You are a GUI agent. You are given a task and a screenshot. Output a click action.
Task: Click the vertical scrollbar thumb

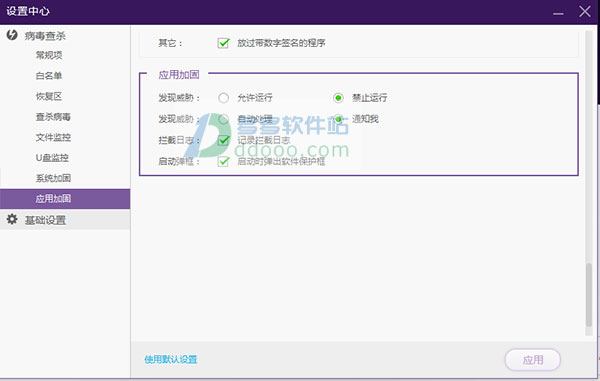pos(589,295)
